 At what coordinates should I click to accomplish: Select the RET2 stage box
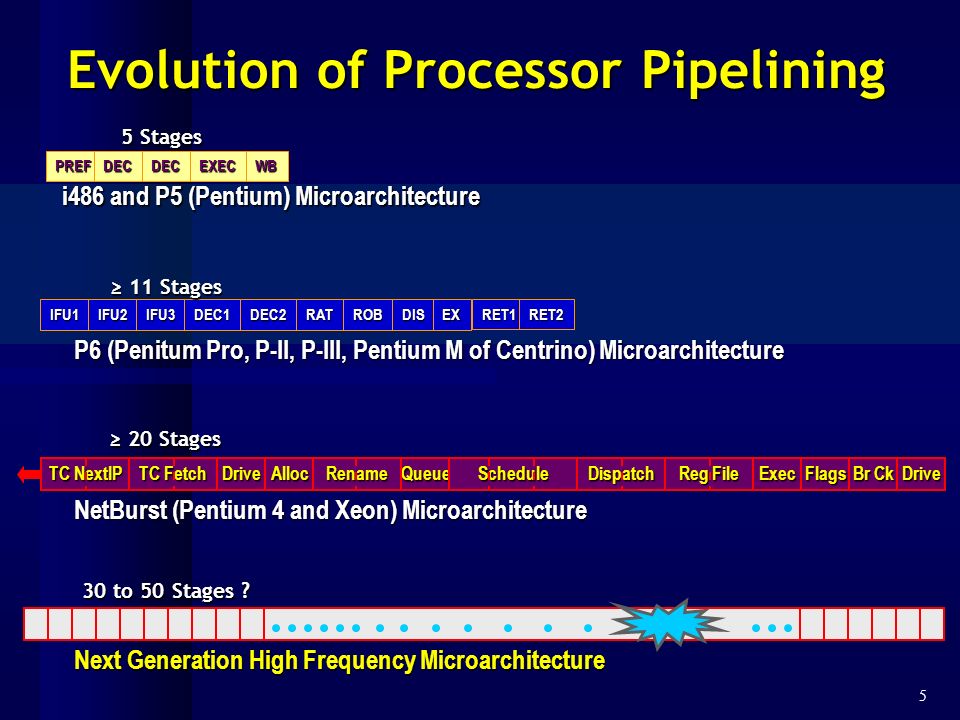[547, 315]
